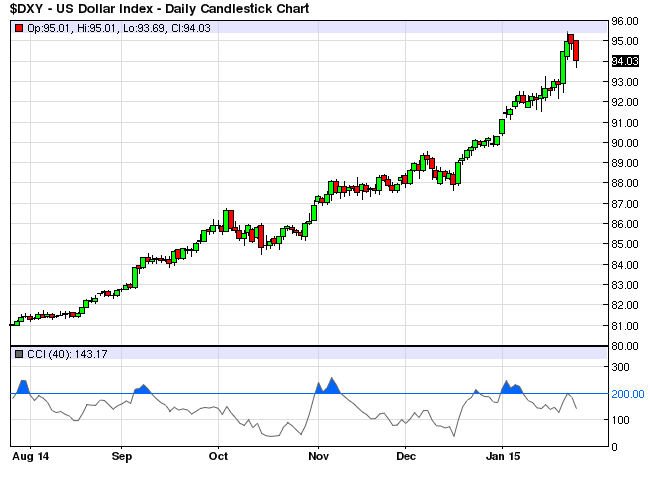Select the OHLC readout text 'Op:95.01, Hi:95.01'

pyautogui.click(x=72, y=28)
